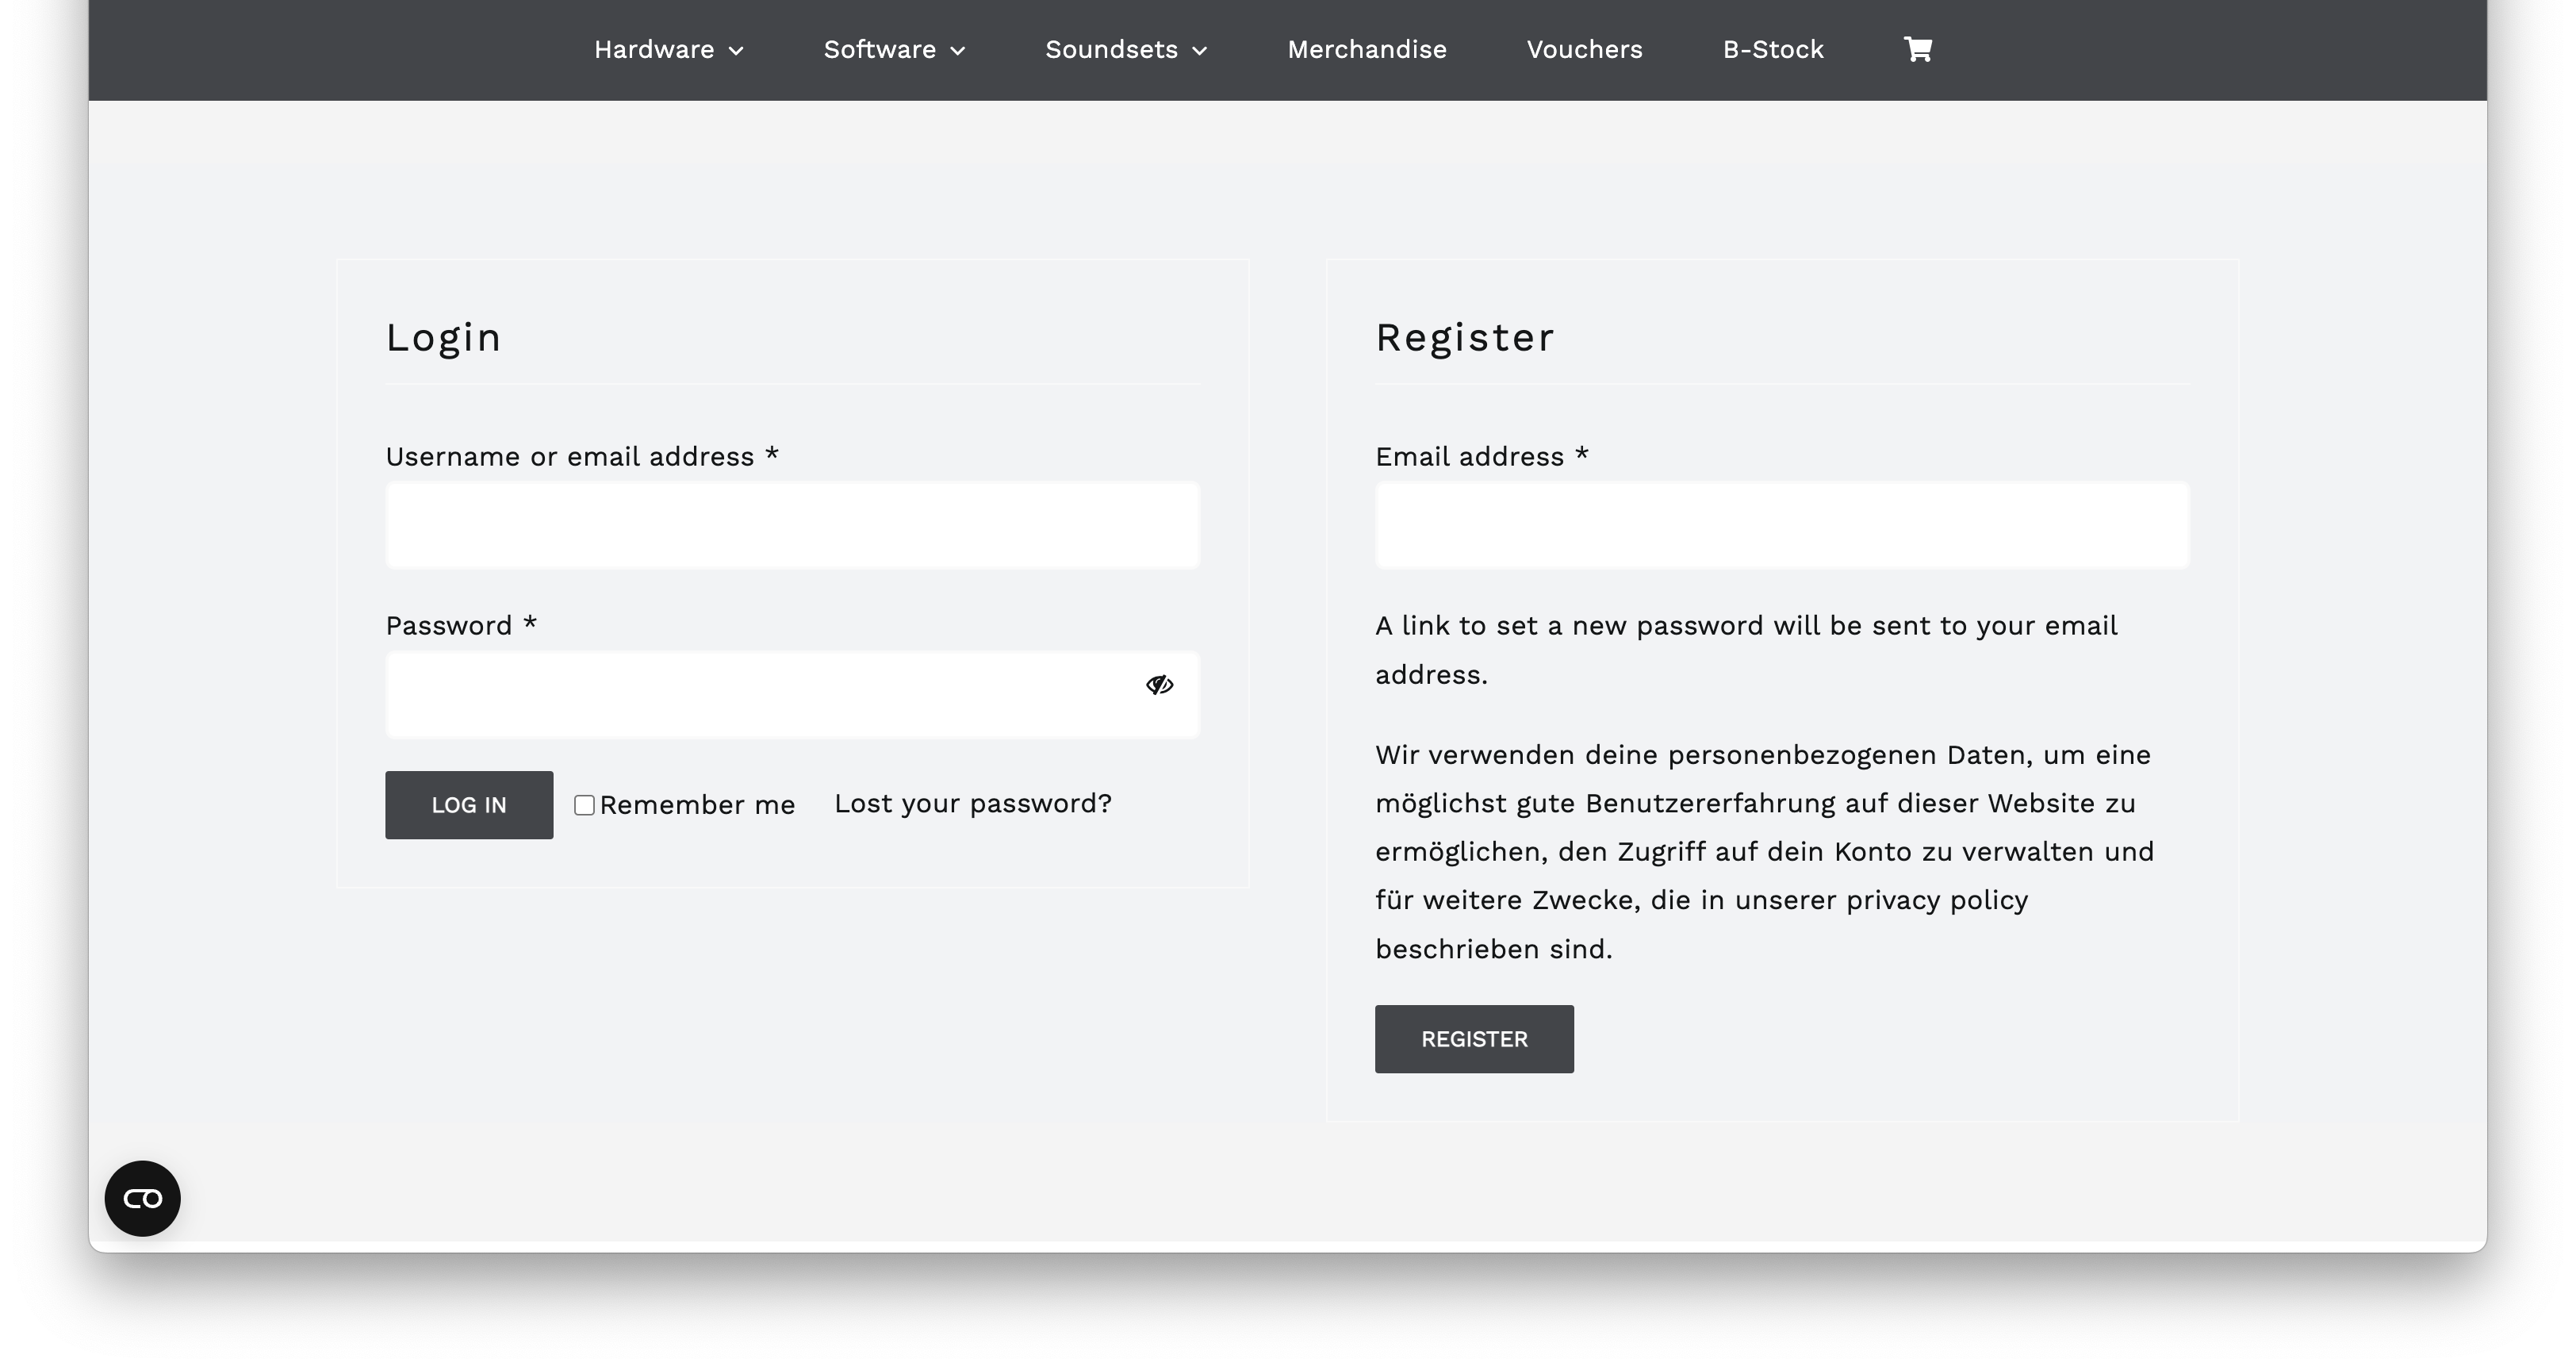Viewport: 2576px width, 1370px height.
Task: Open the shopping cart icon
Action: coord(1917,49)
